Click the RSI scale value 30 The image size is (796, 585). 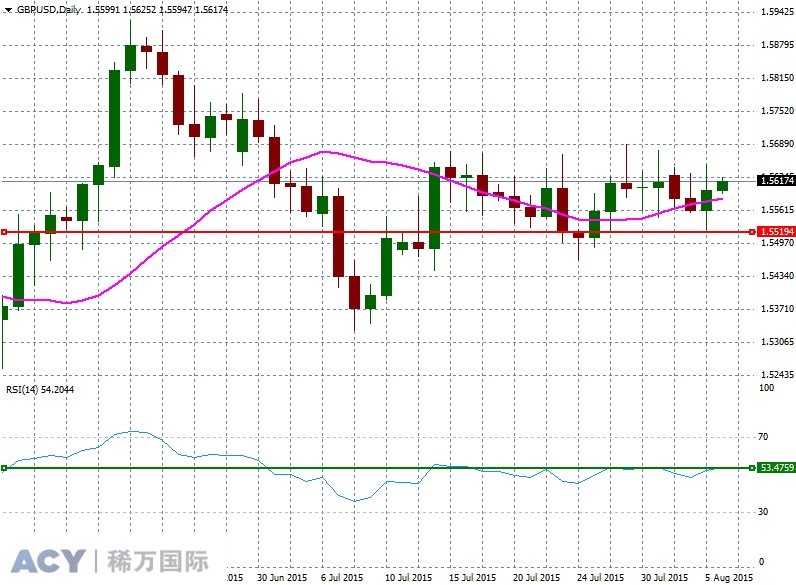[763, 512]
